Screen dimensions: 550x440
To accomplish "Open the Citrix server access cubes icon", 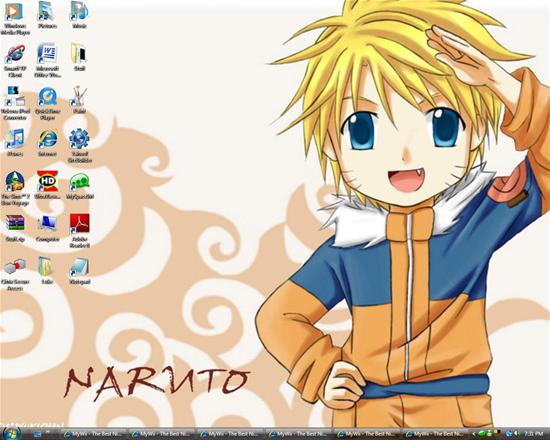I will [15, 274].
